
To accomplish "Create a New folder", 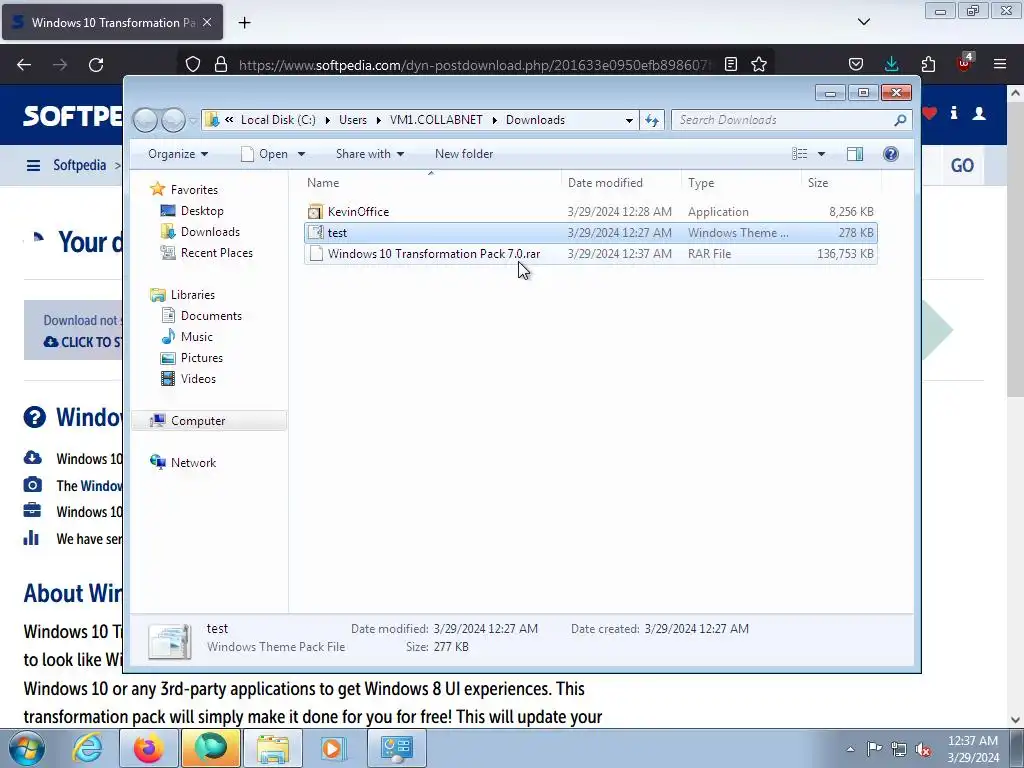I will (464, 154).
